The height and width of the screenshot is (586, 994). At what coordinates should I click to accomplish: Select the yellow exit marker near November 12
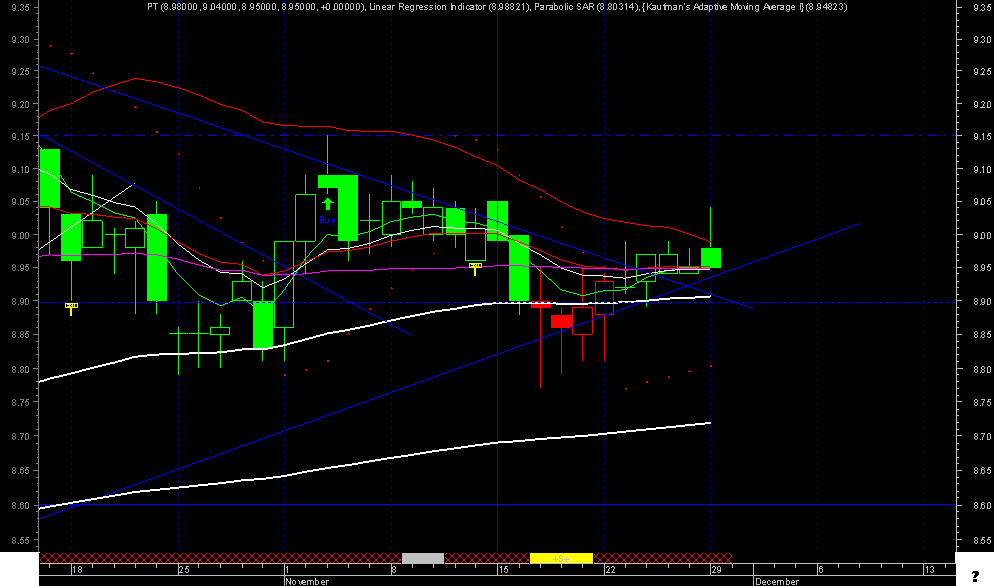point(475,268)
